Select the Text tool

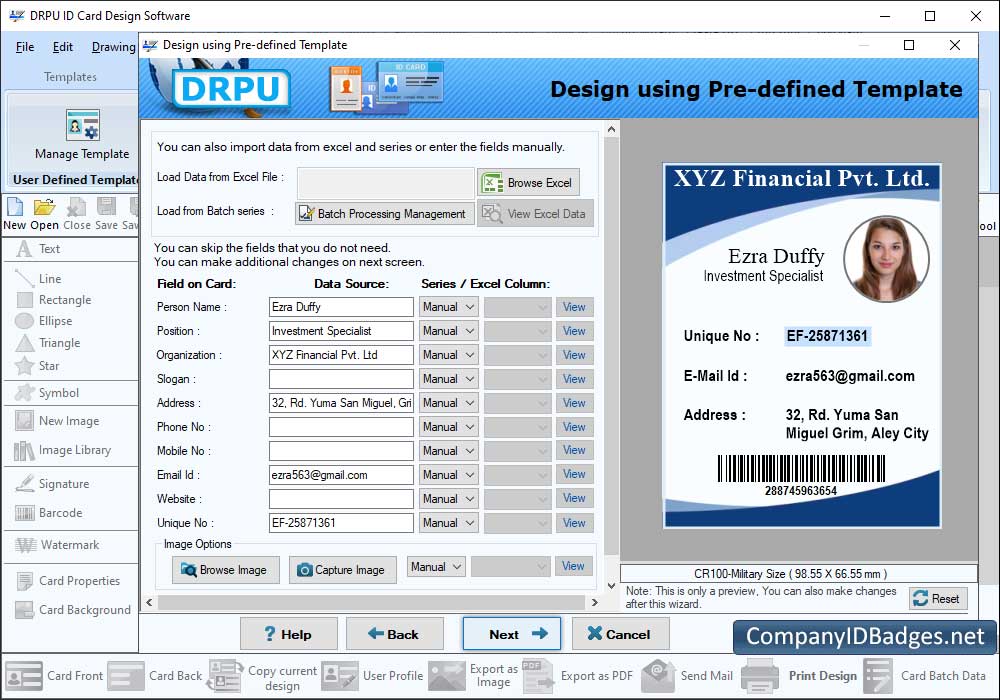(x=38, y=249)
